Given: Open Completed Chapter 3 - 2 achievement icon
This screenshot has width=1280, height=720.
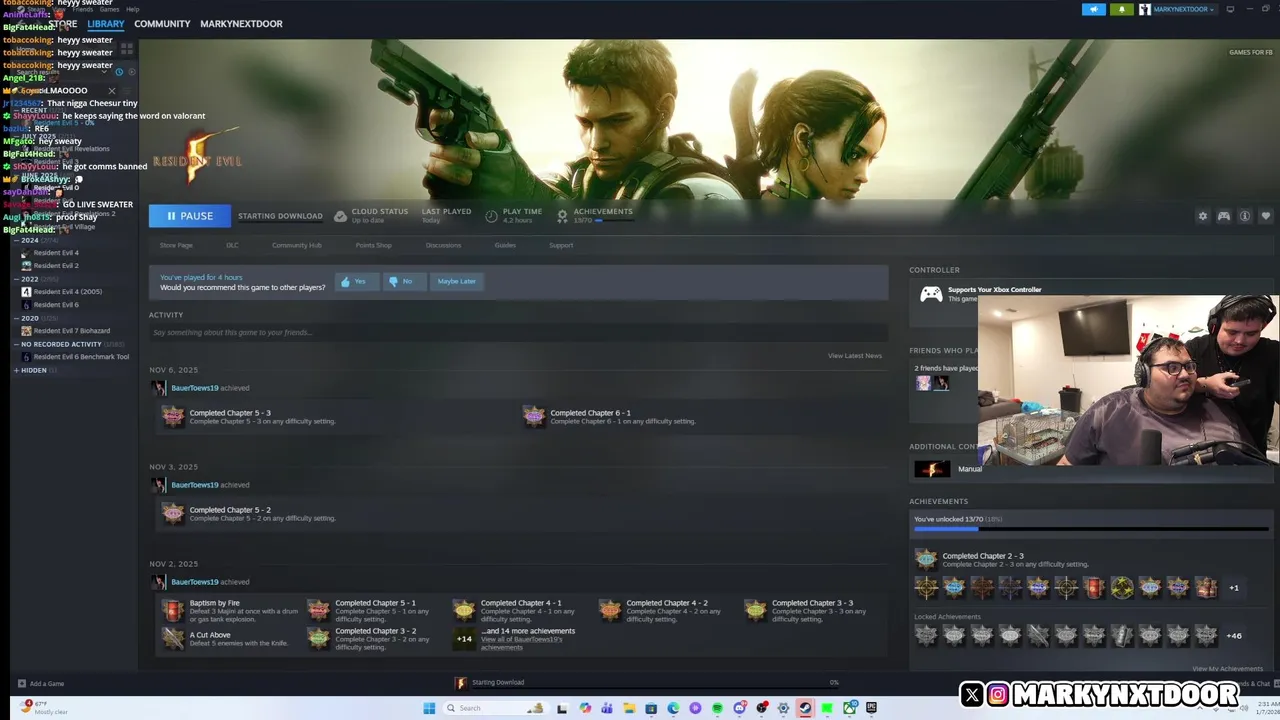Looking at the screenshot, I should click(x=319, y=638).
